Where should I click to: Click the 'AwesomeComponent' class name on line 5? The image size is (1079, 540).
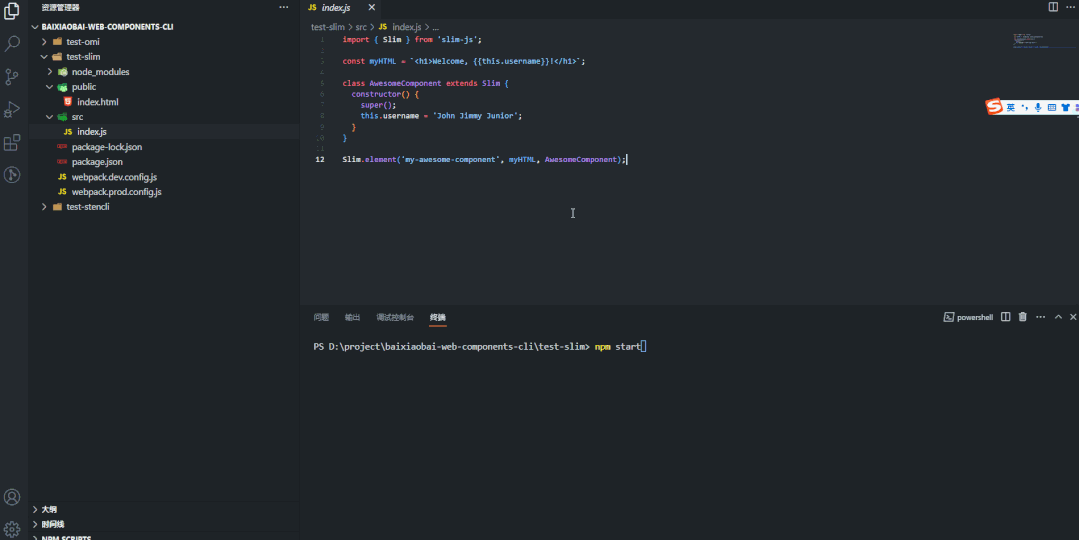click(405, 83)
